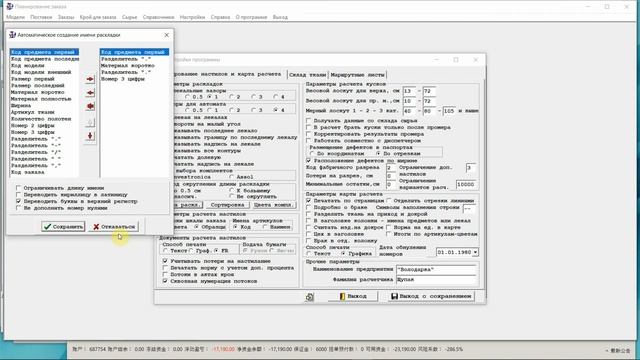Click the field containing 10000
The image size is (640, 360).
(x=466, y=184)
